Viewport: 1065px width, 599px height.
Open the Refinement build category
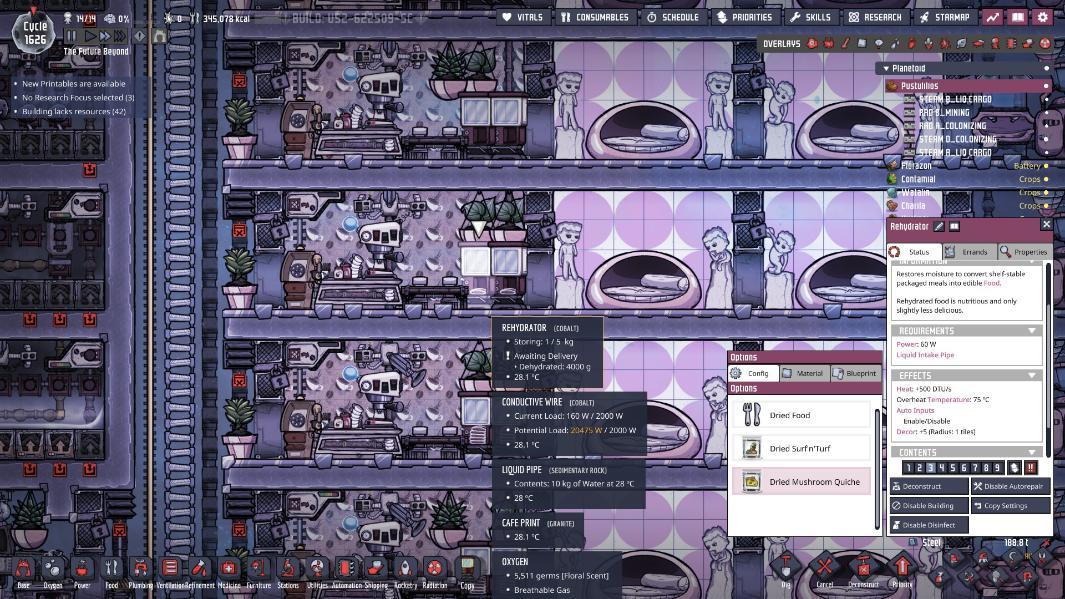200,568
